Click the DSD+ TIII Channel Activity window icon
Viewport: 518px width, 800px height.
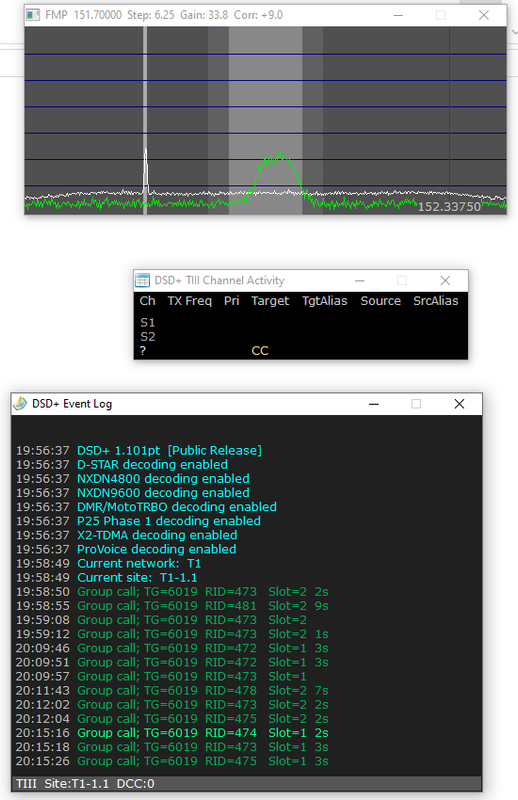[142, 280]
